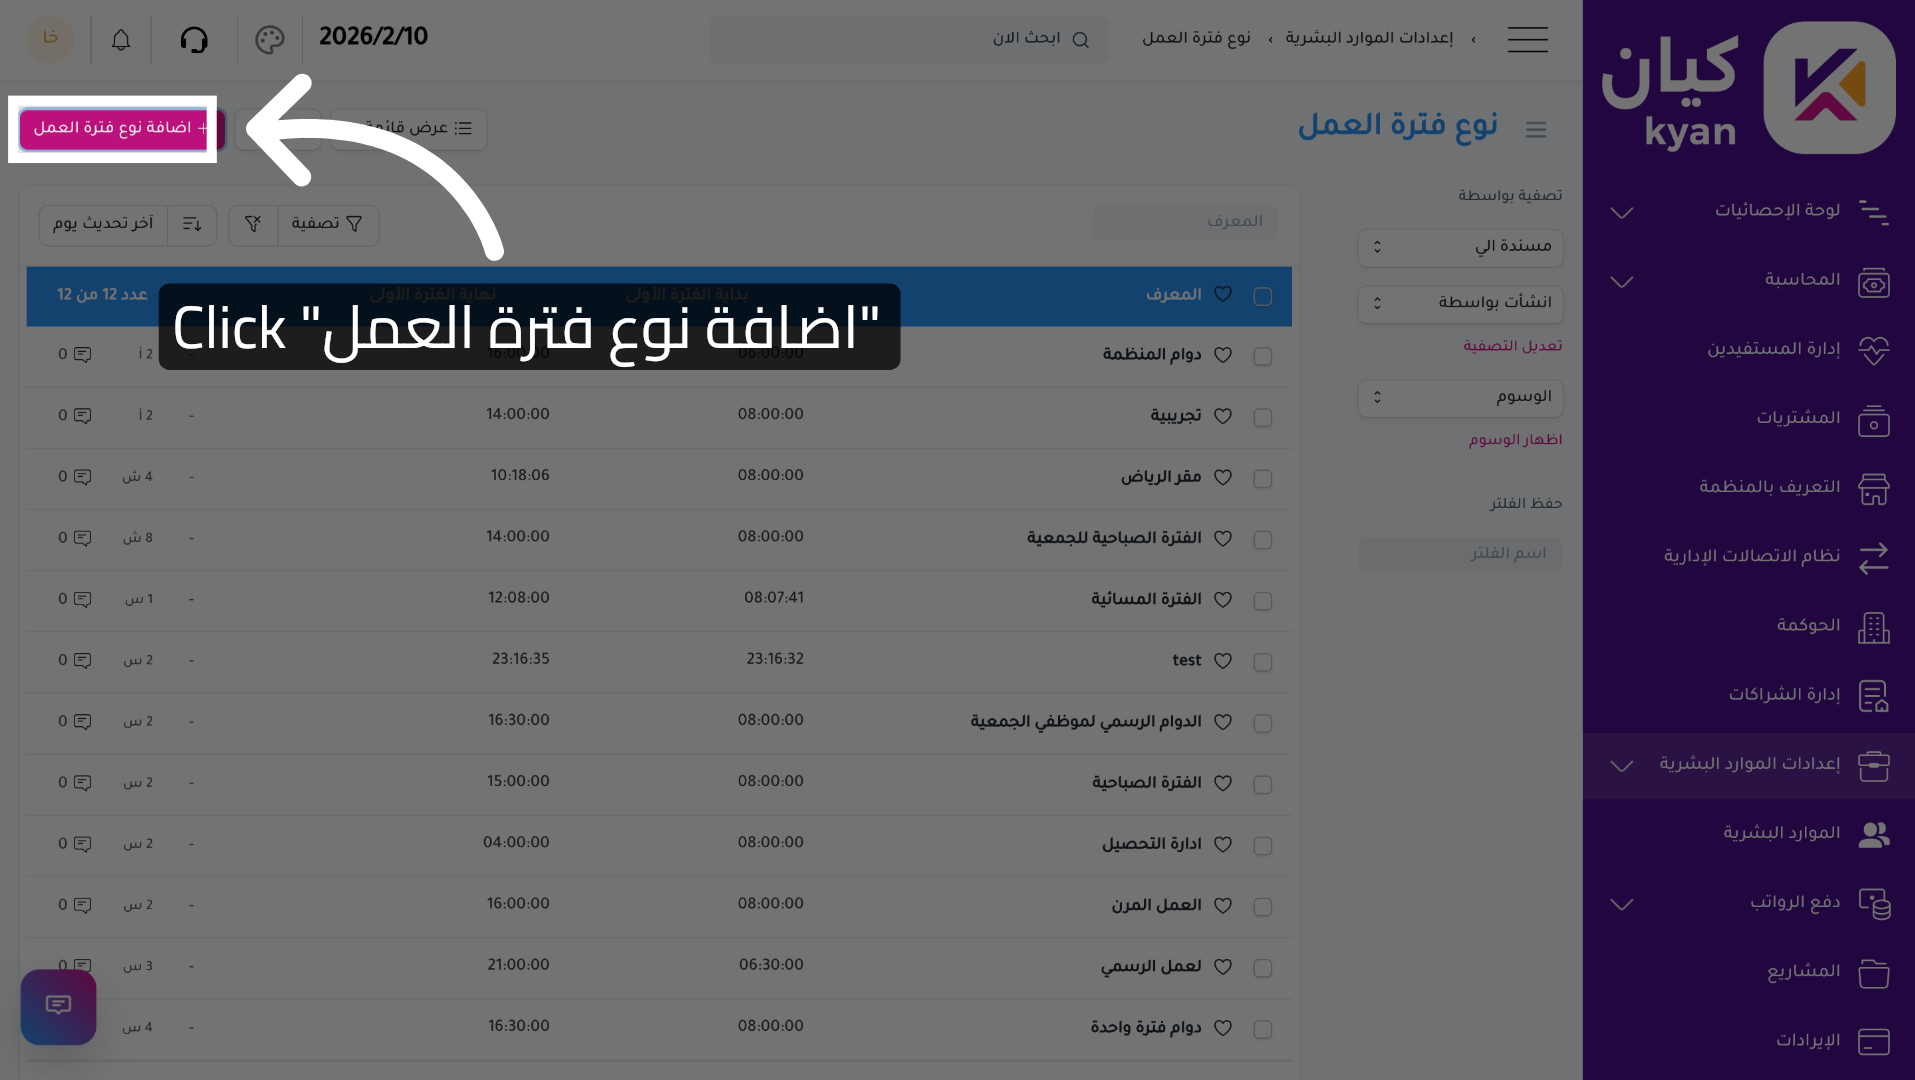Image resolution: width=1915 pixels, height=1080 pixels.
Task: Open the chat widget bubble at bottom
Action: [57, 1007]
